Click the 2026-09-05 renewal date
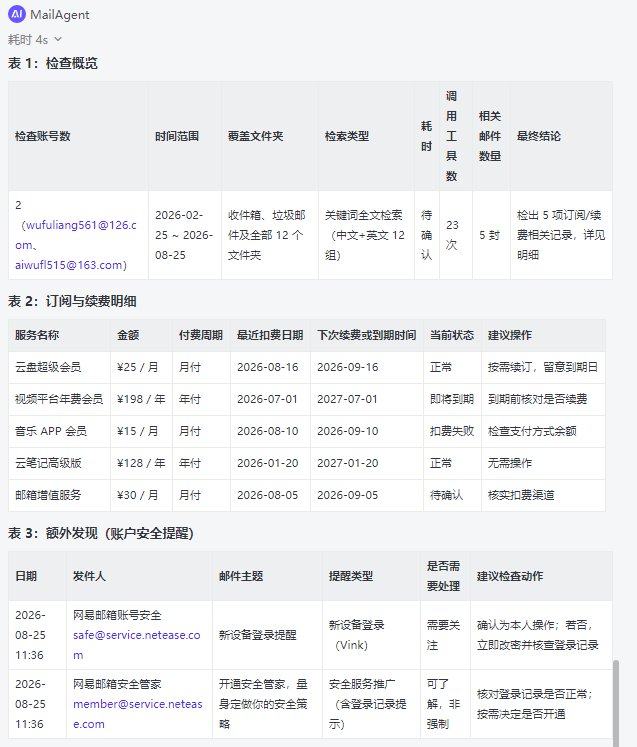 coord(348,495)
